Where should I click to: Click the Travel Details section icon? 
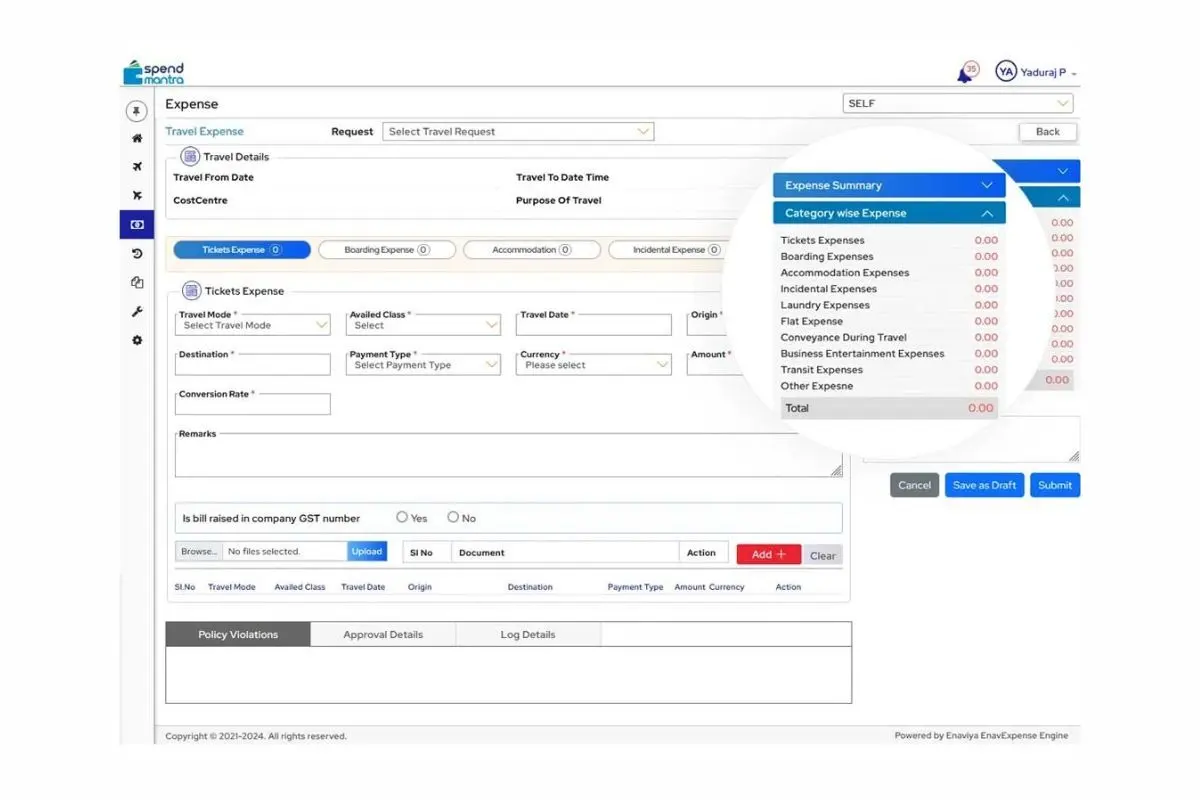189,156
